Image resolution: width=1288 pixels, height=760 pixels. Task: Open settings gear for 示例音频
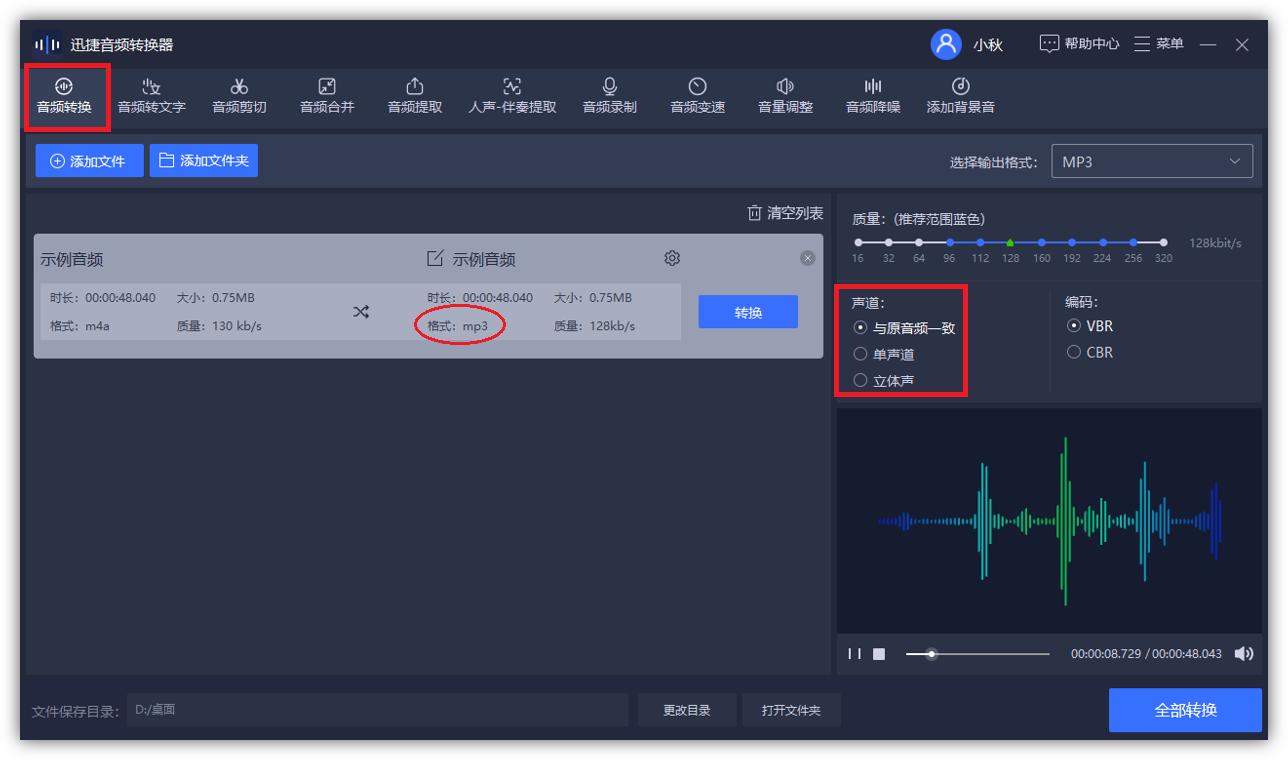(671, 258)
